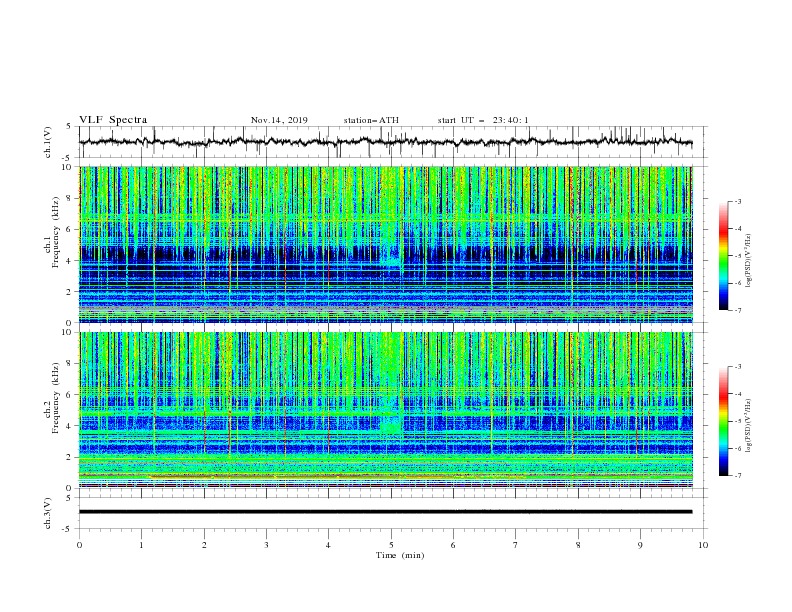Click the ch.3 flat black trace
Image resolution: width=792 pixels, height=612 pixels.
385,512
